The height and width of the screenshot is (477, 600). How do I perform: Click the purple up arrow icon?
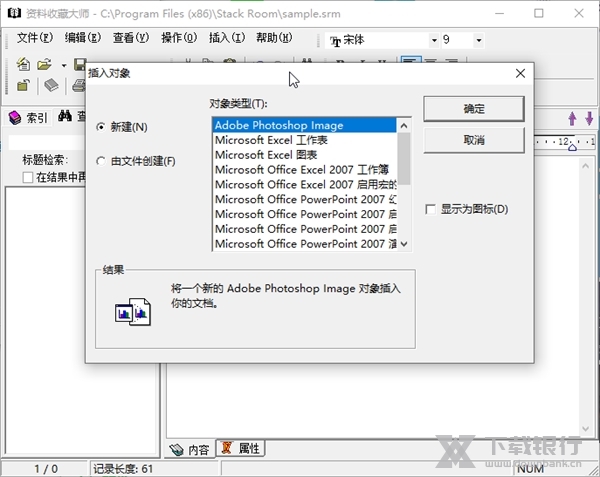[x=572, y=119]
